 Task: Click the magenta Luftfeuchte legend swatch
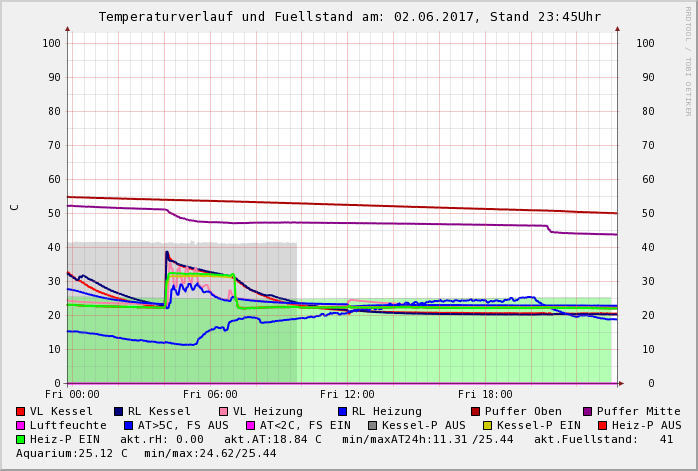[20, 425]
